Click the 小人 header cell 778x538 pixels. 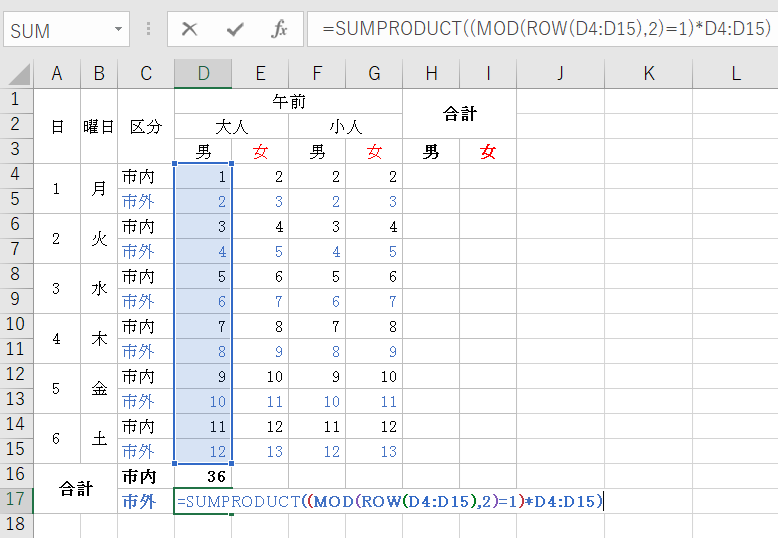click(x=345, y=126)
